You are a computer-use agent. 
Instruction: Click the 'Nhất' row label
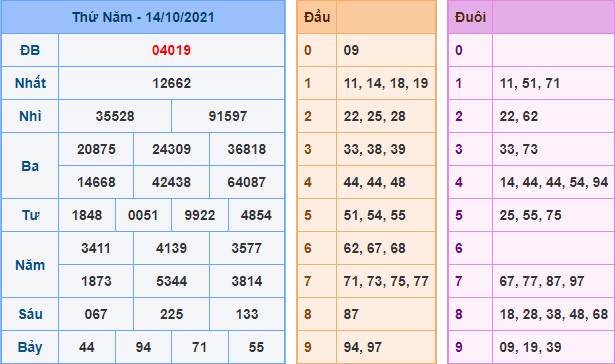tap(30, 83)
